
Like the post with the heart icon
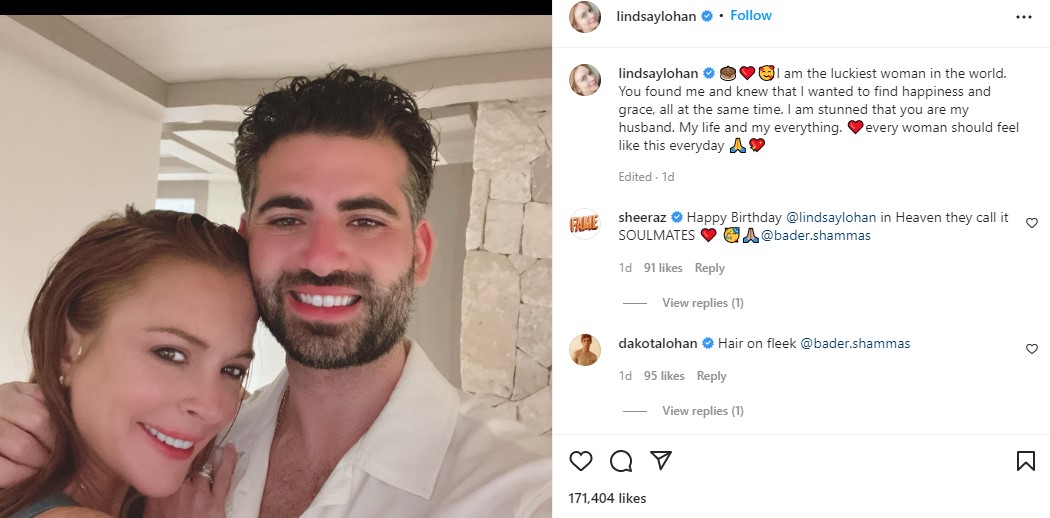(581, 460)
